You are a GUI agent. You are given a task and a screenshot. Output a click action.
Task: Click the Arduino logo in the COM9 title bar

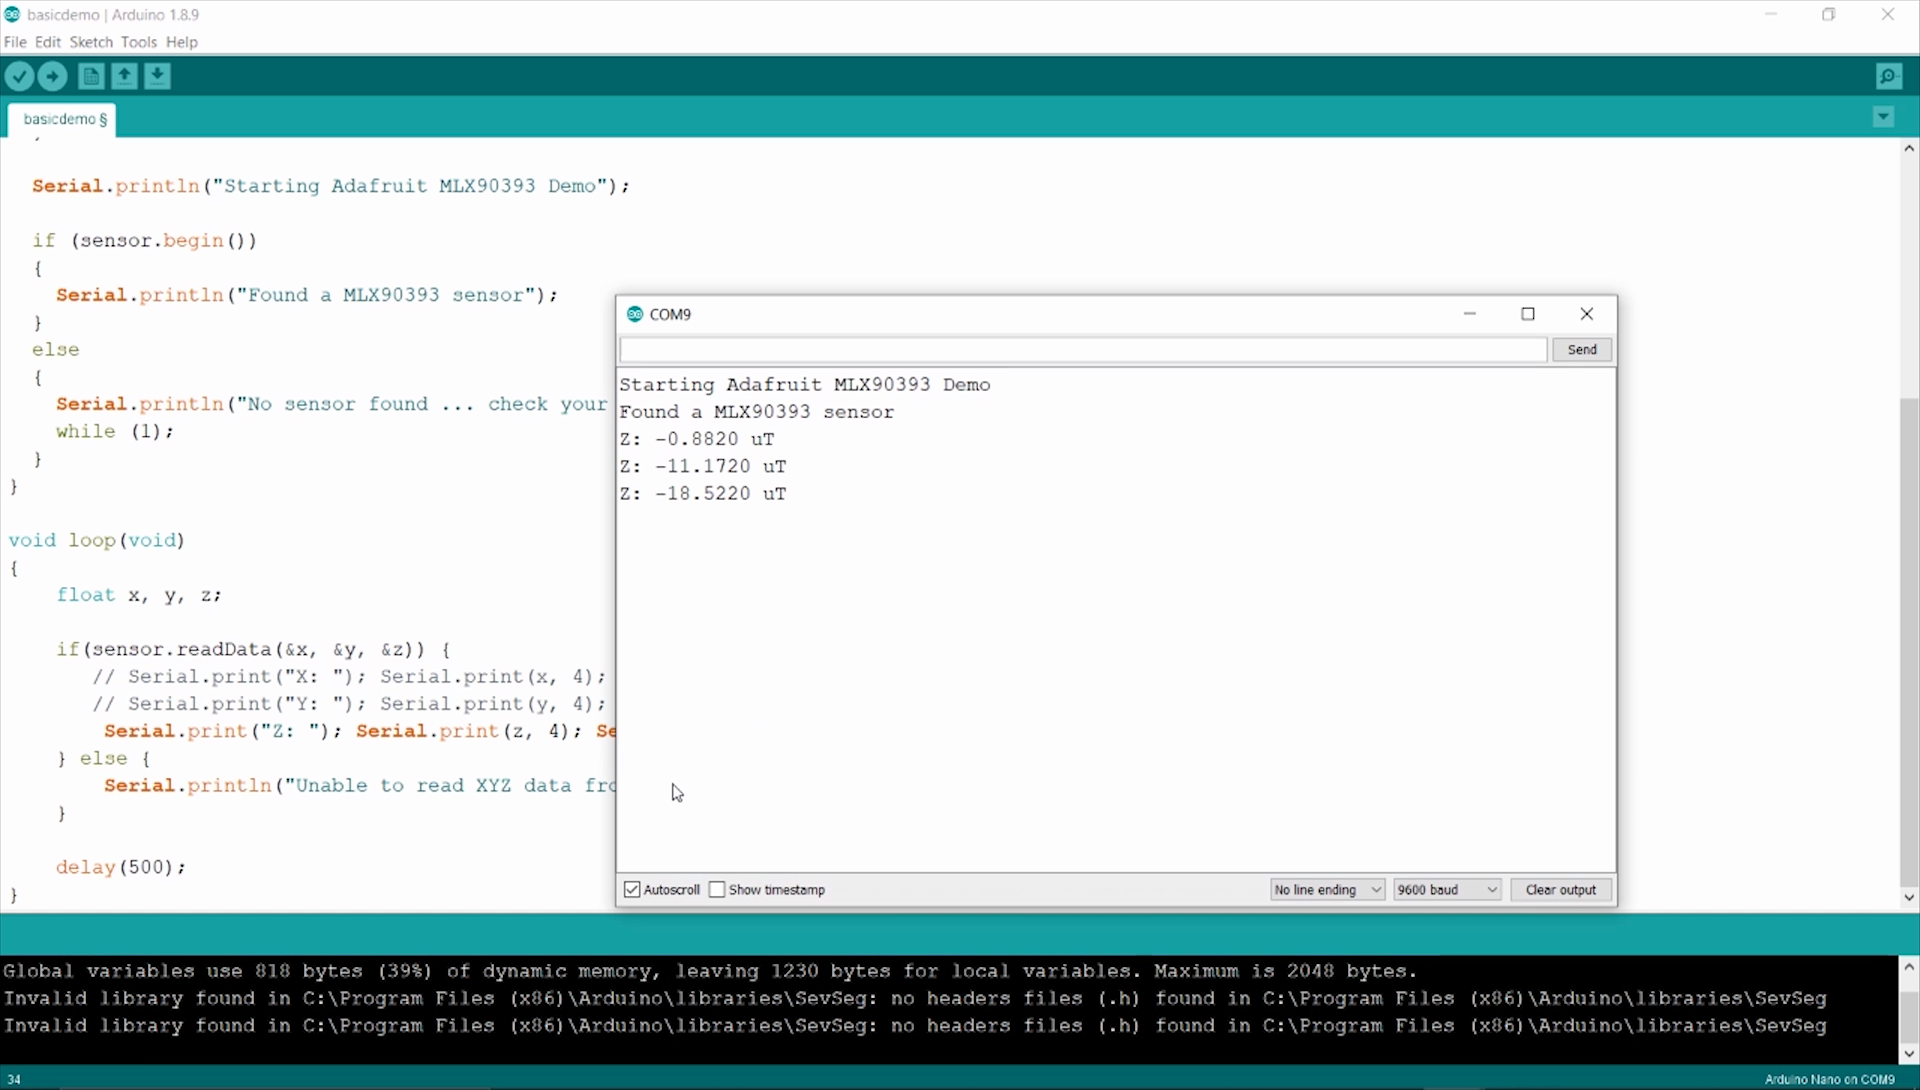point(634,314)
